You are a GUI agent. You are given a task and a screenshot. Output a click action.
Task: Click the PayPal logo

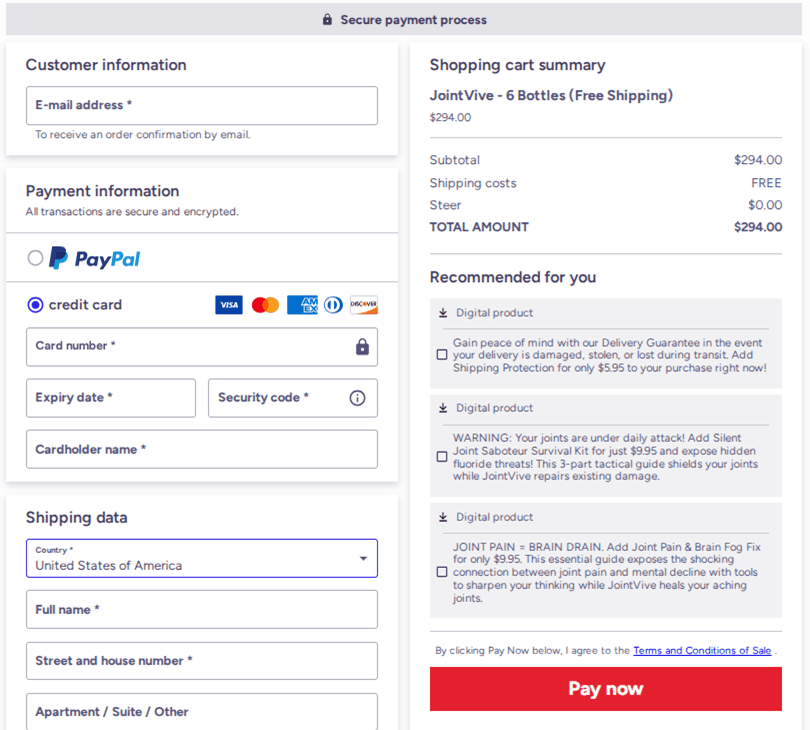click(94, 258)
